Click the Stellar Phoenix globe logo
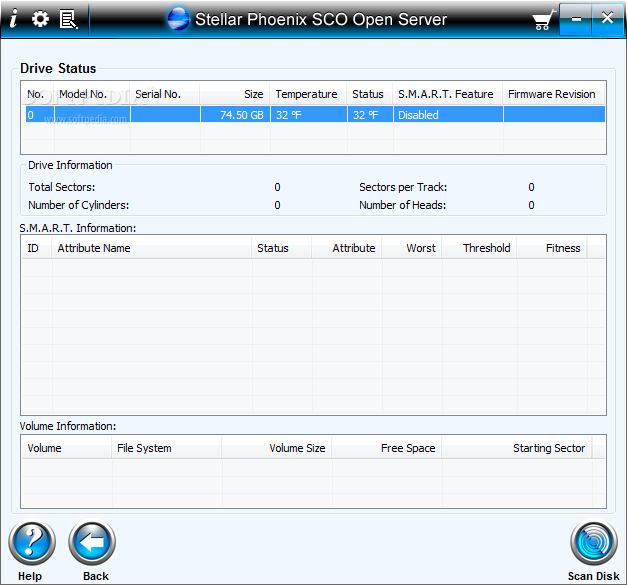This screenshot has height=585, width=627. tap(178, 19)
